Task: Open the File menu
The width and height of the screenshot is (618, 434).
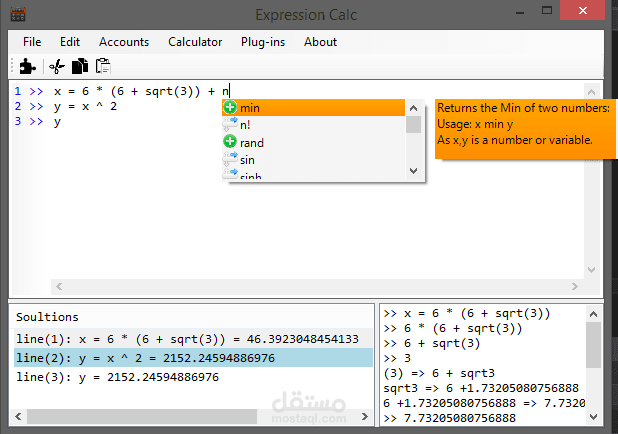Action: [x=32, y=42]
